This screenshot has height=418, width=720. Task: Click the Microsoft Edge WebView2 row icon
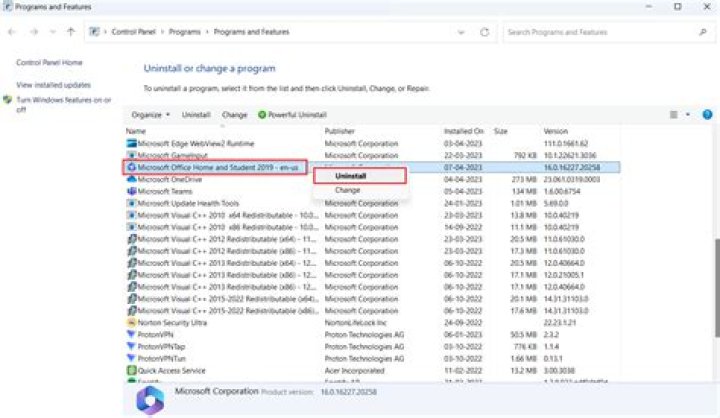point(131,143)
